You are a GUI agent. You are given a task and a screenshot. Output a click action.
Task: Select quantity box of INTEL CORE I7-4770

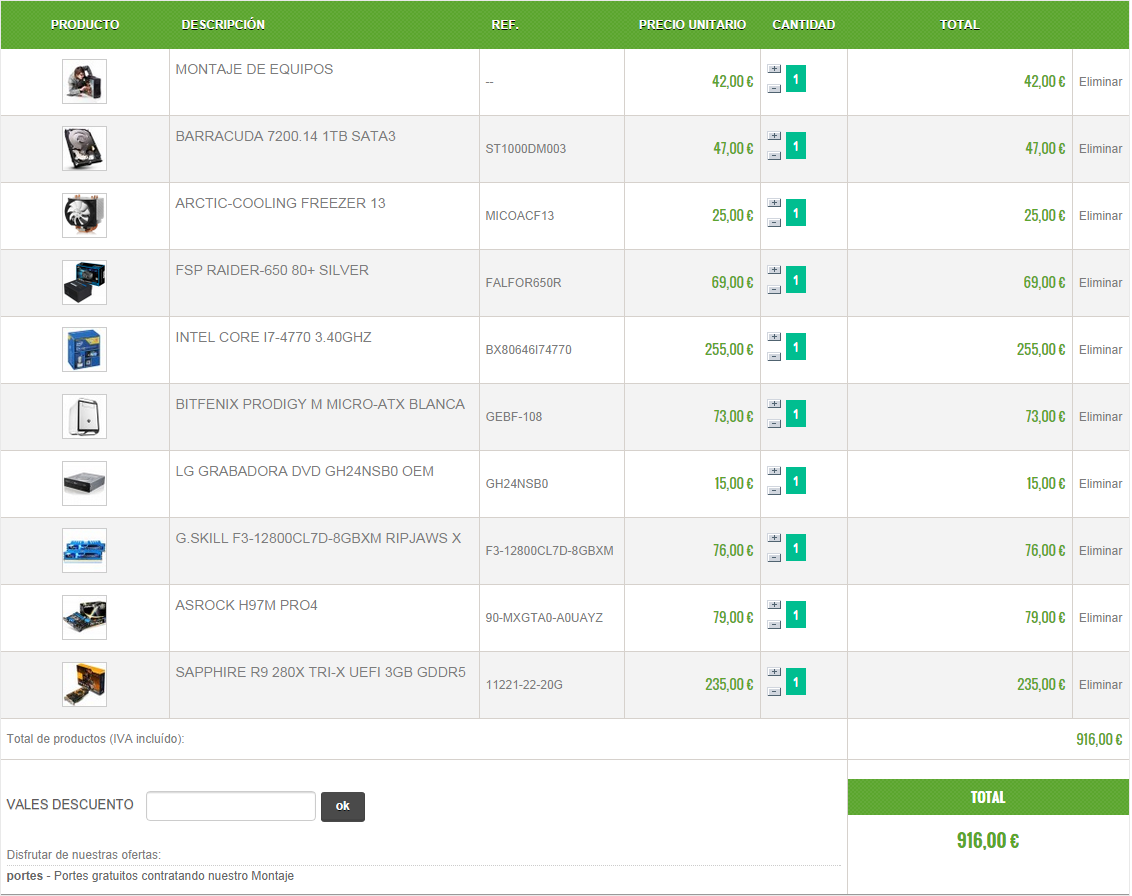click(x=796, y=347)
